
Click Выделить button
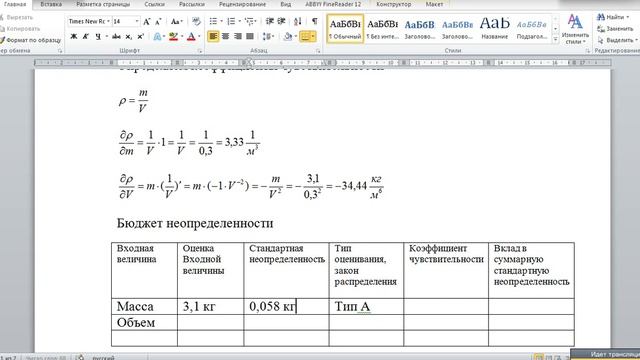click(617, 40)
